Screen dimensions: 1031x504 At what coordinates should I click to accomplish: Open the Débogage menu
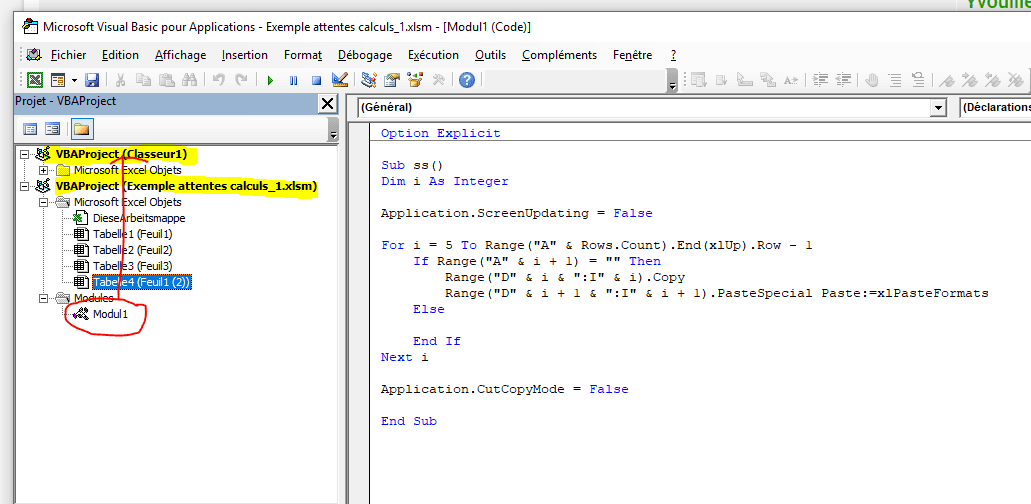point(365,55)
